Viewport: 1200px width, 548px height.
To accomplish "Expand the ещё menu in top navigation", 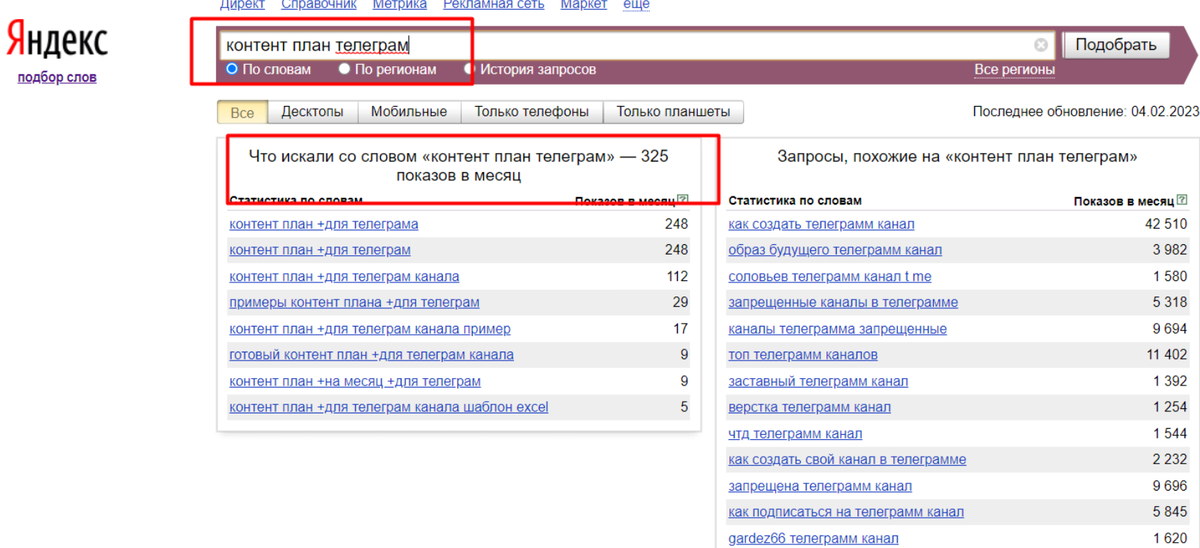I will point(636,5).
